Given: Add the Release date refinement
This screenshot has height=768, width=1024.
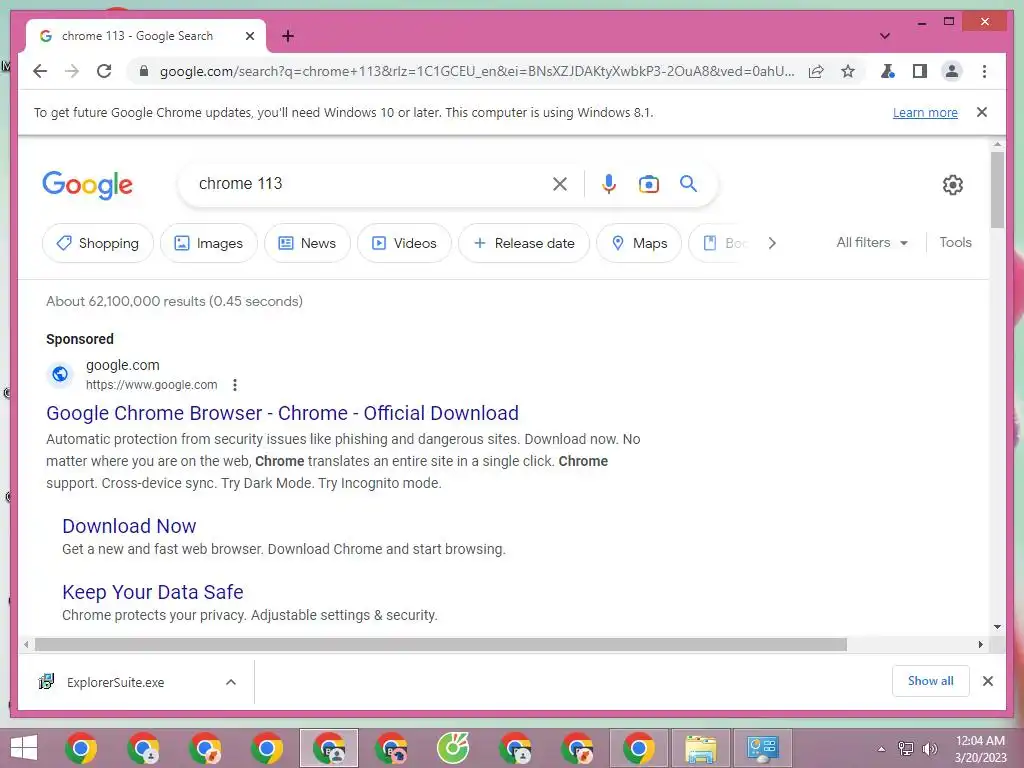Looking at the screenshot, I should 524,243.
